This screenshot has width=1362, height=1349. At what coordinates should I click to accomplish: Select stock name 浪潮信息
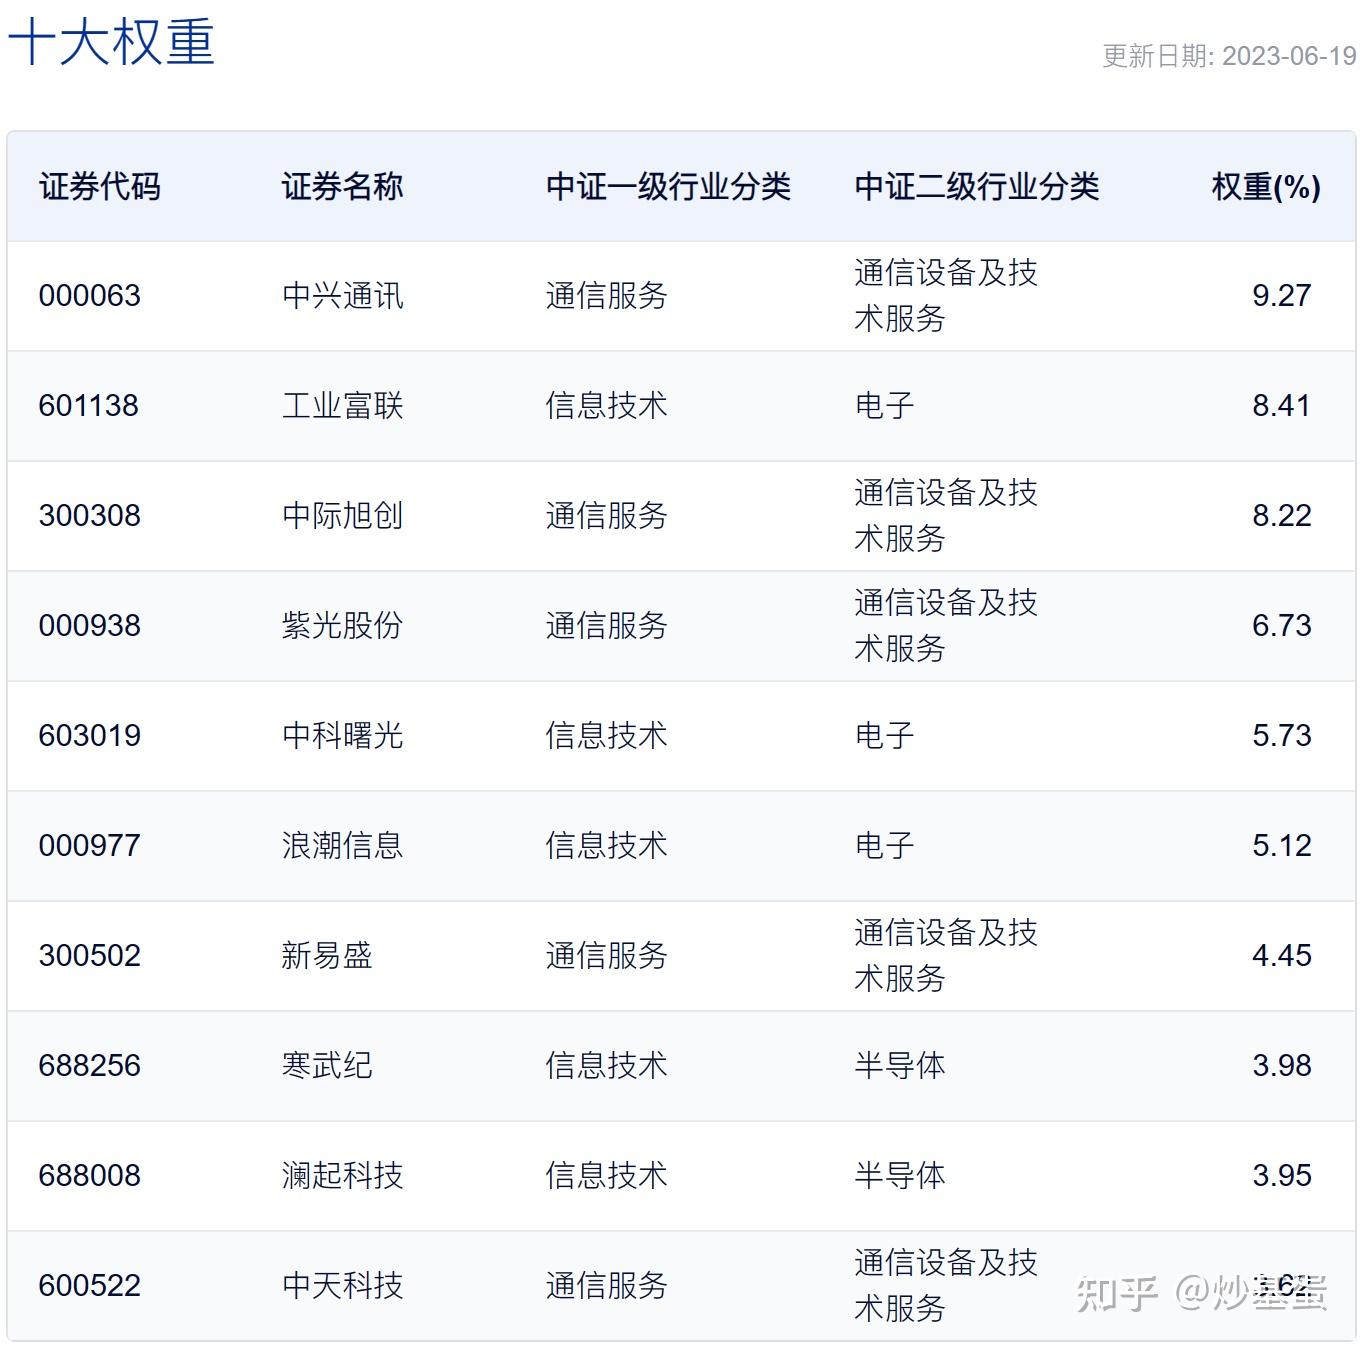343,846
